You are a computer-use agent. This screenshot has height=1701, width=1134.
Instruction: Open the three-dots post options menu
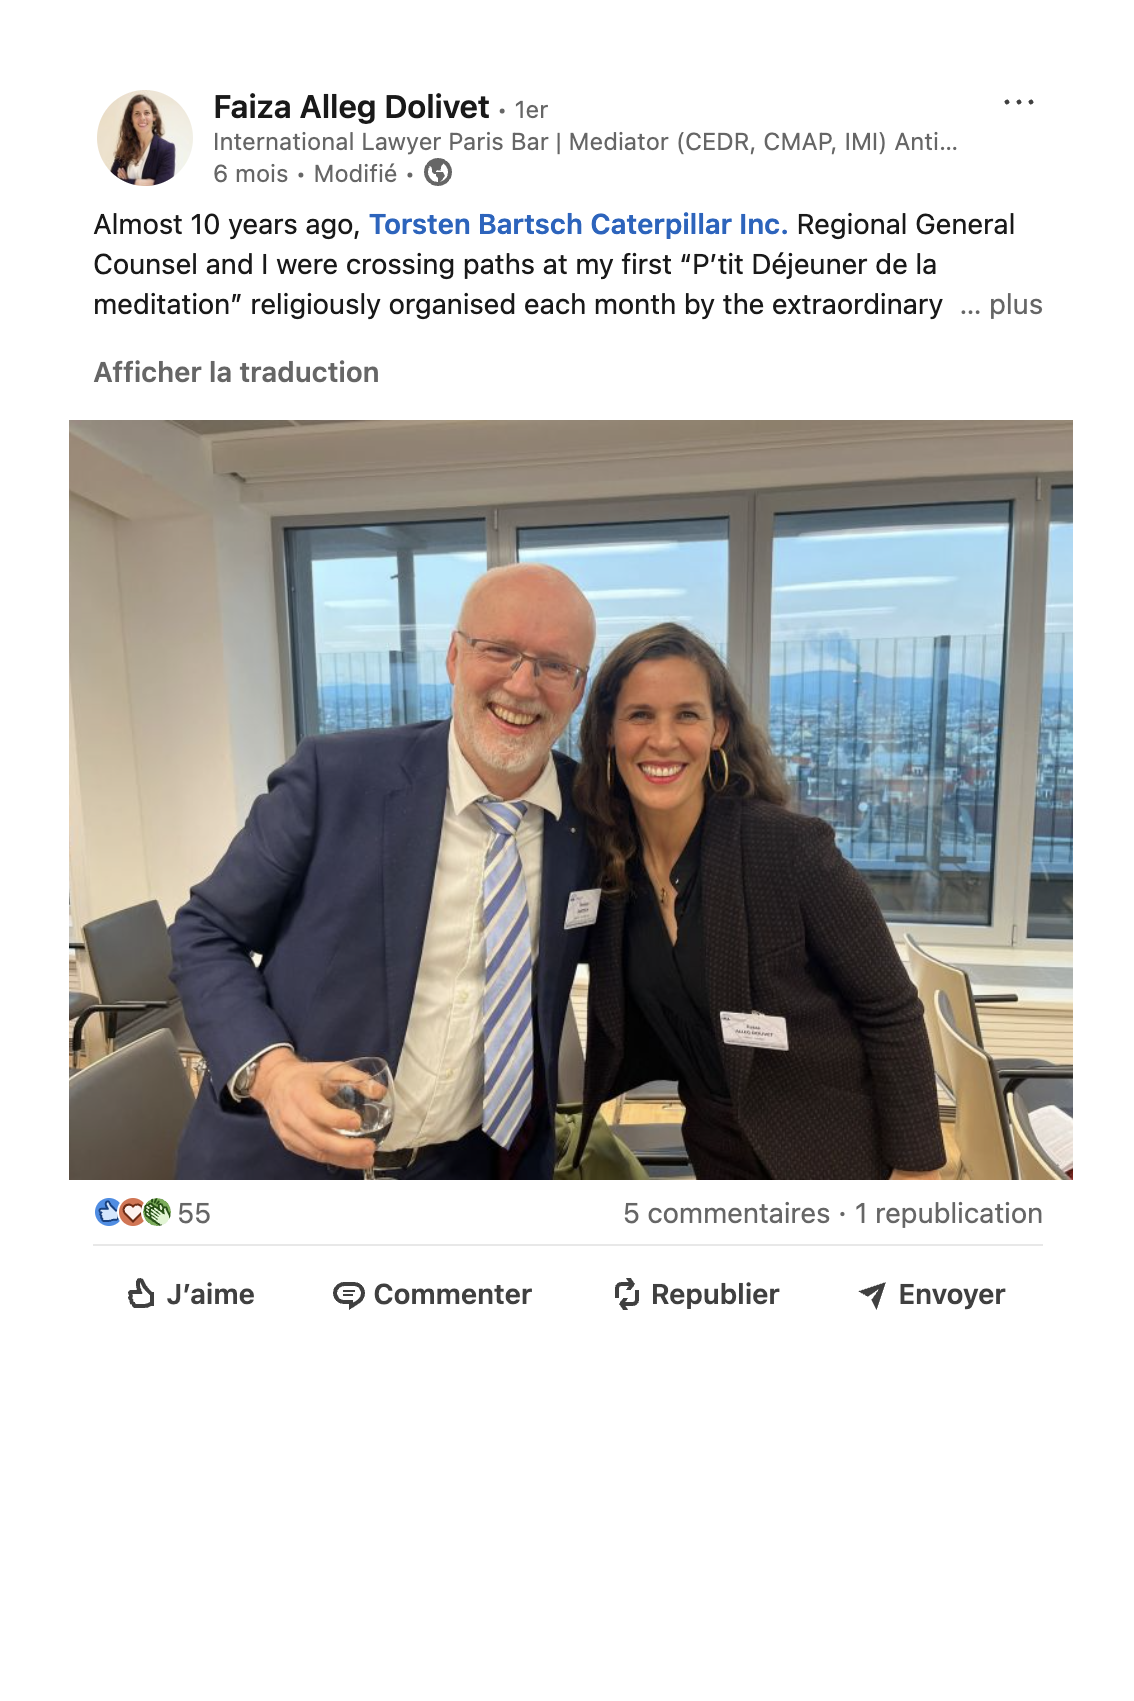pyautogui.click(x=1018, y=102)
